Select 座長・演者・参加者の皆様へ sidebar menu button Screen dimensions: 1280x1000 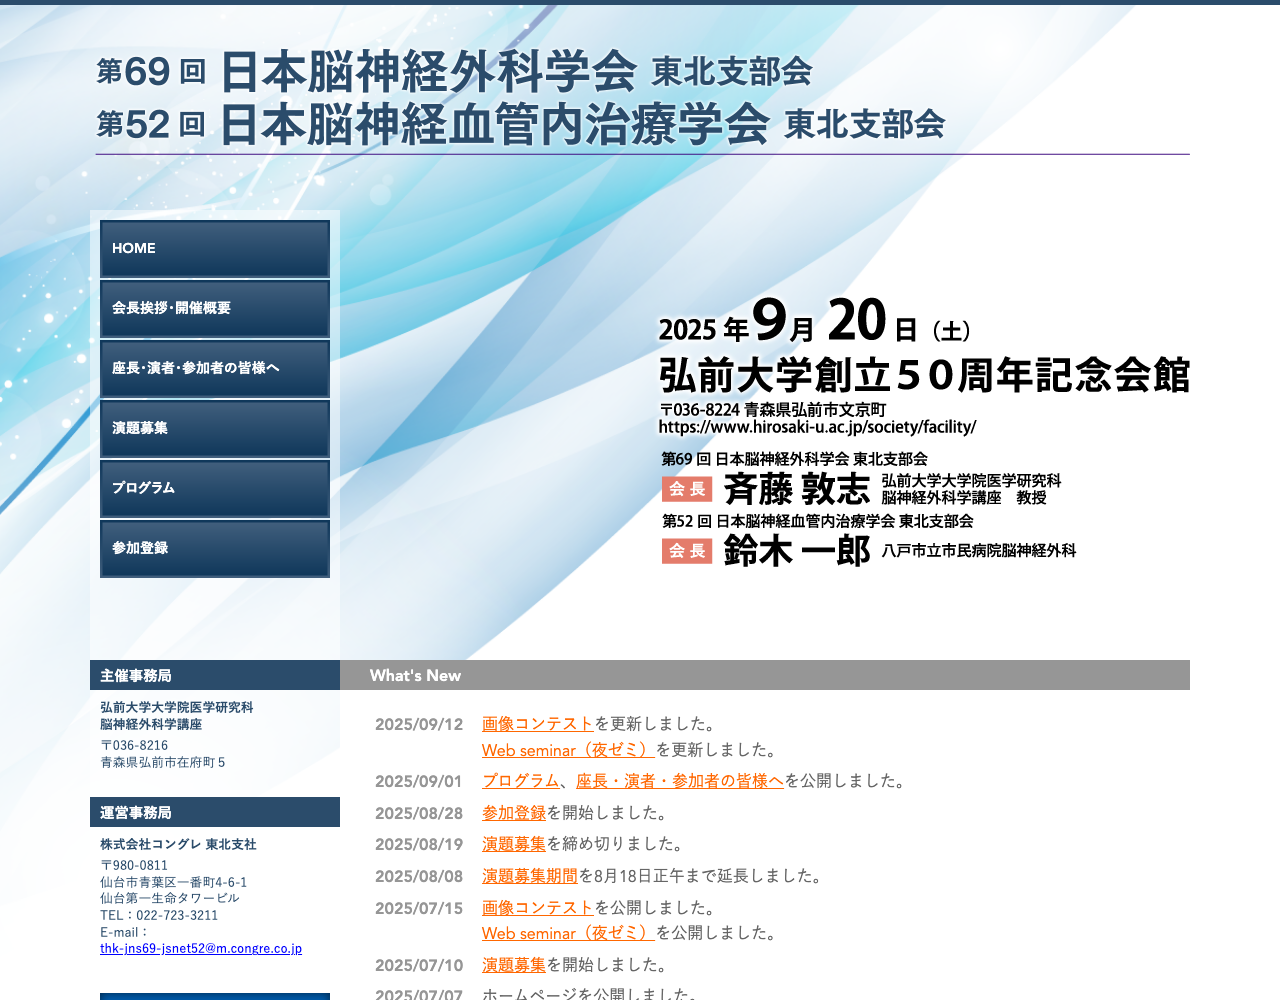[x=215, y=369]
